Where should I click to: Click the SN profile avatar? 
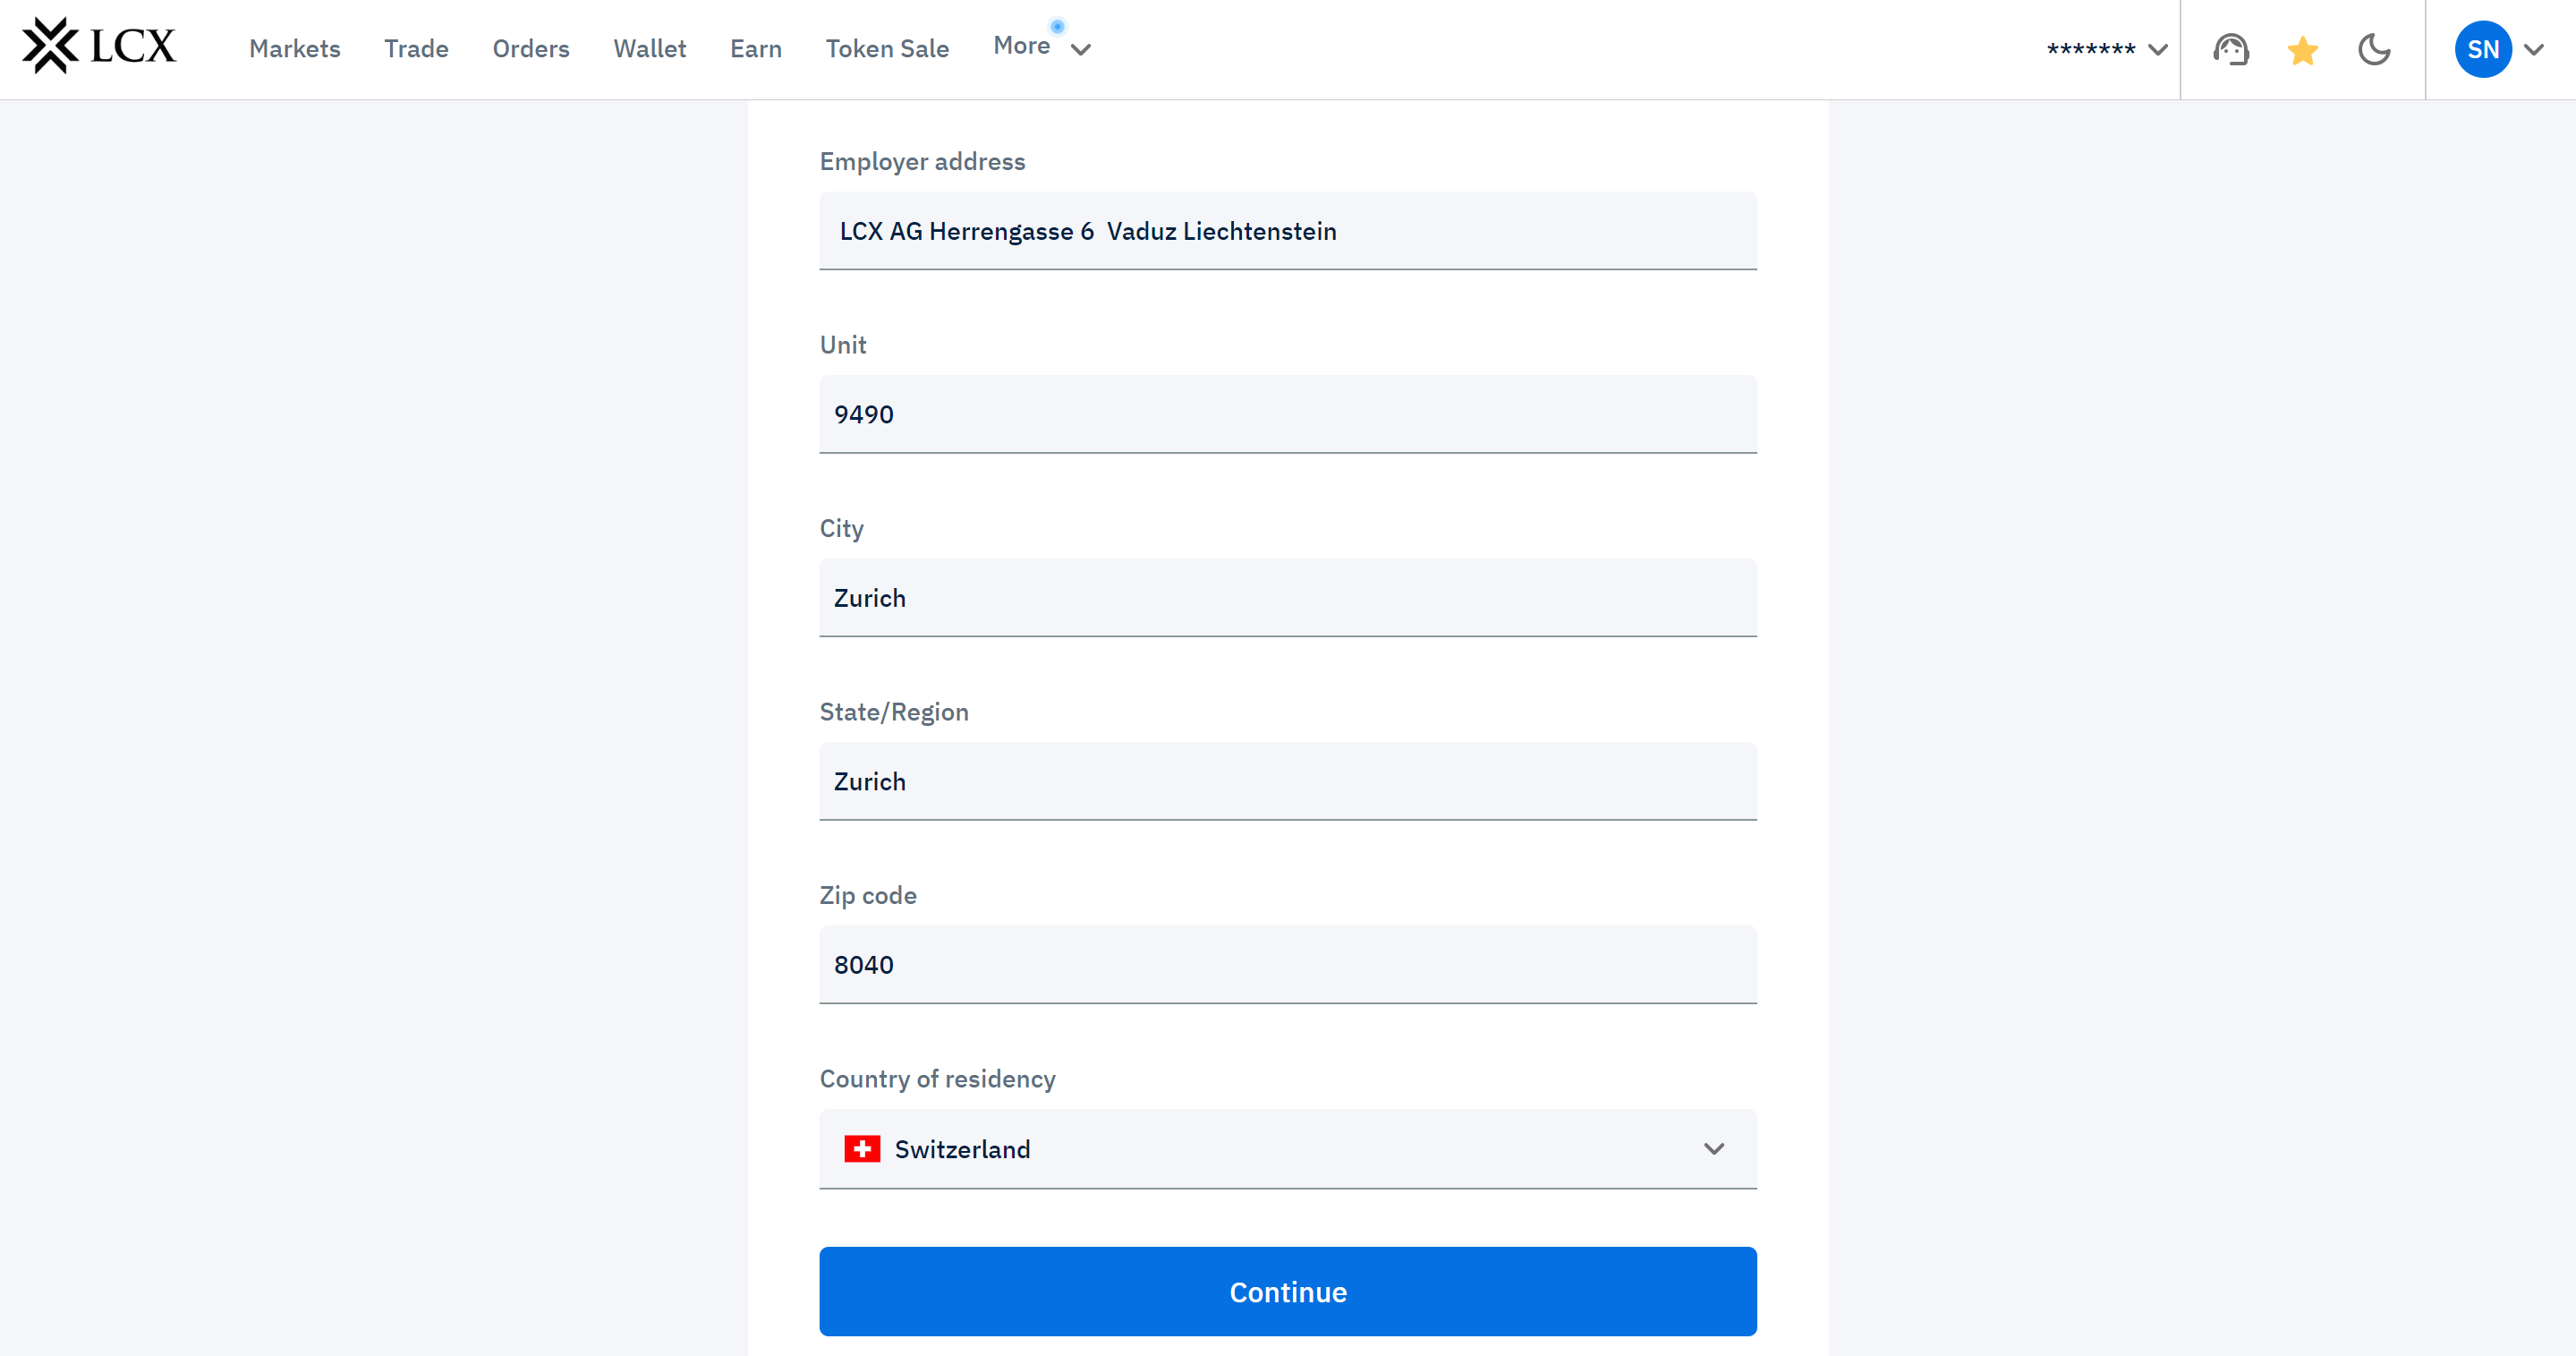[x=2482, y=49]
